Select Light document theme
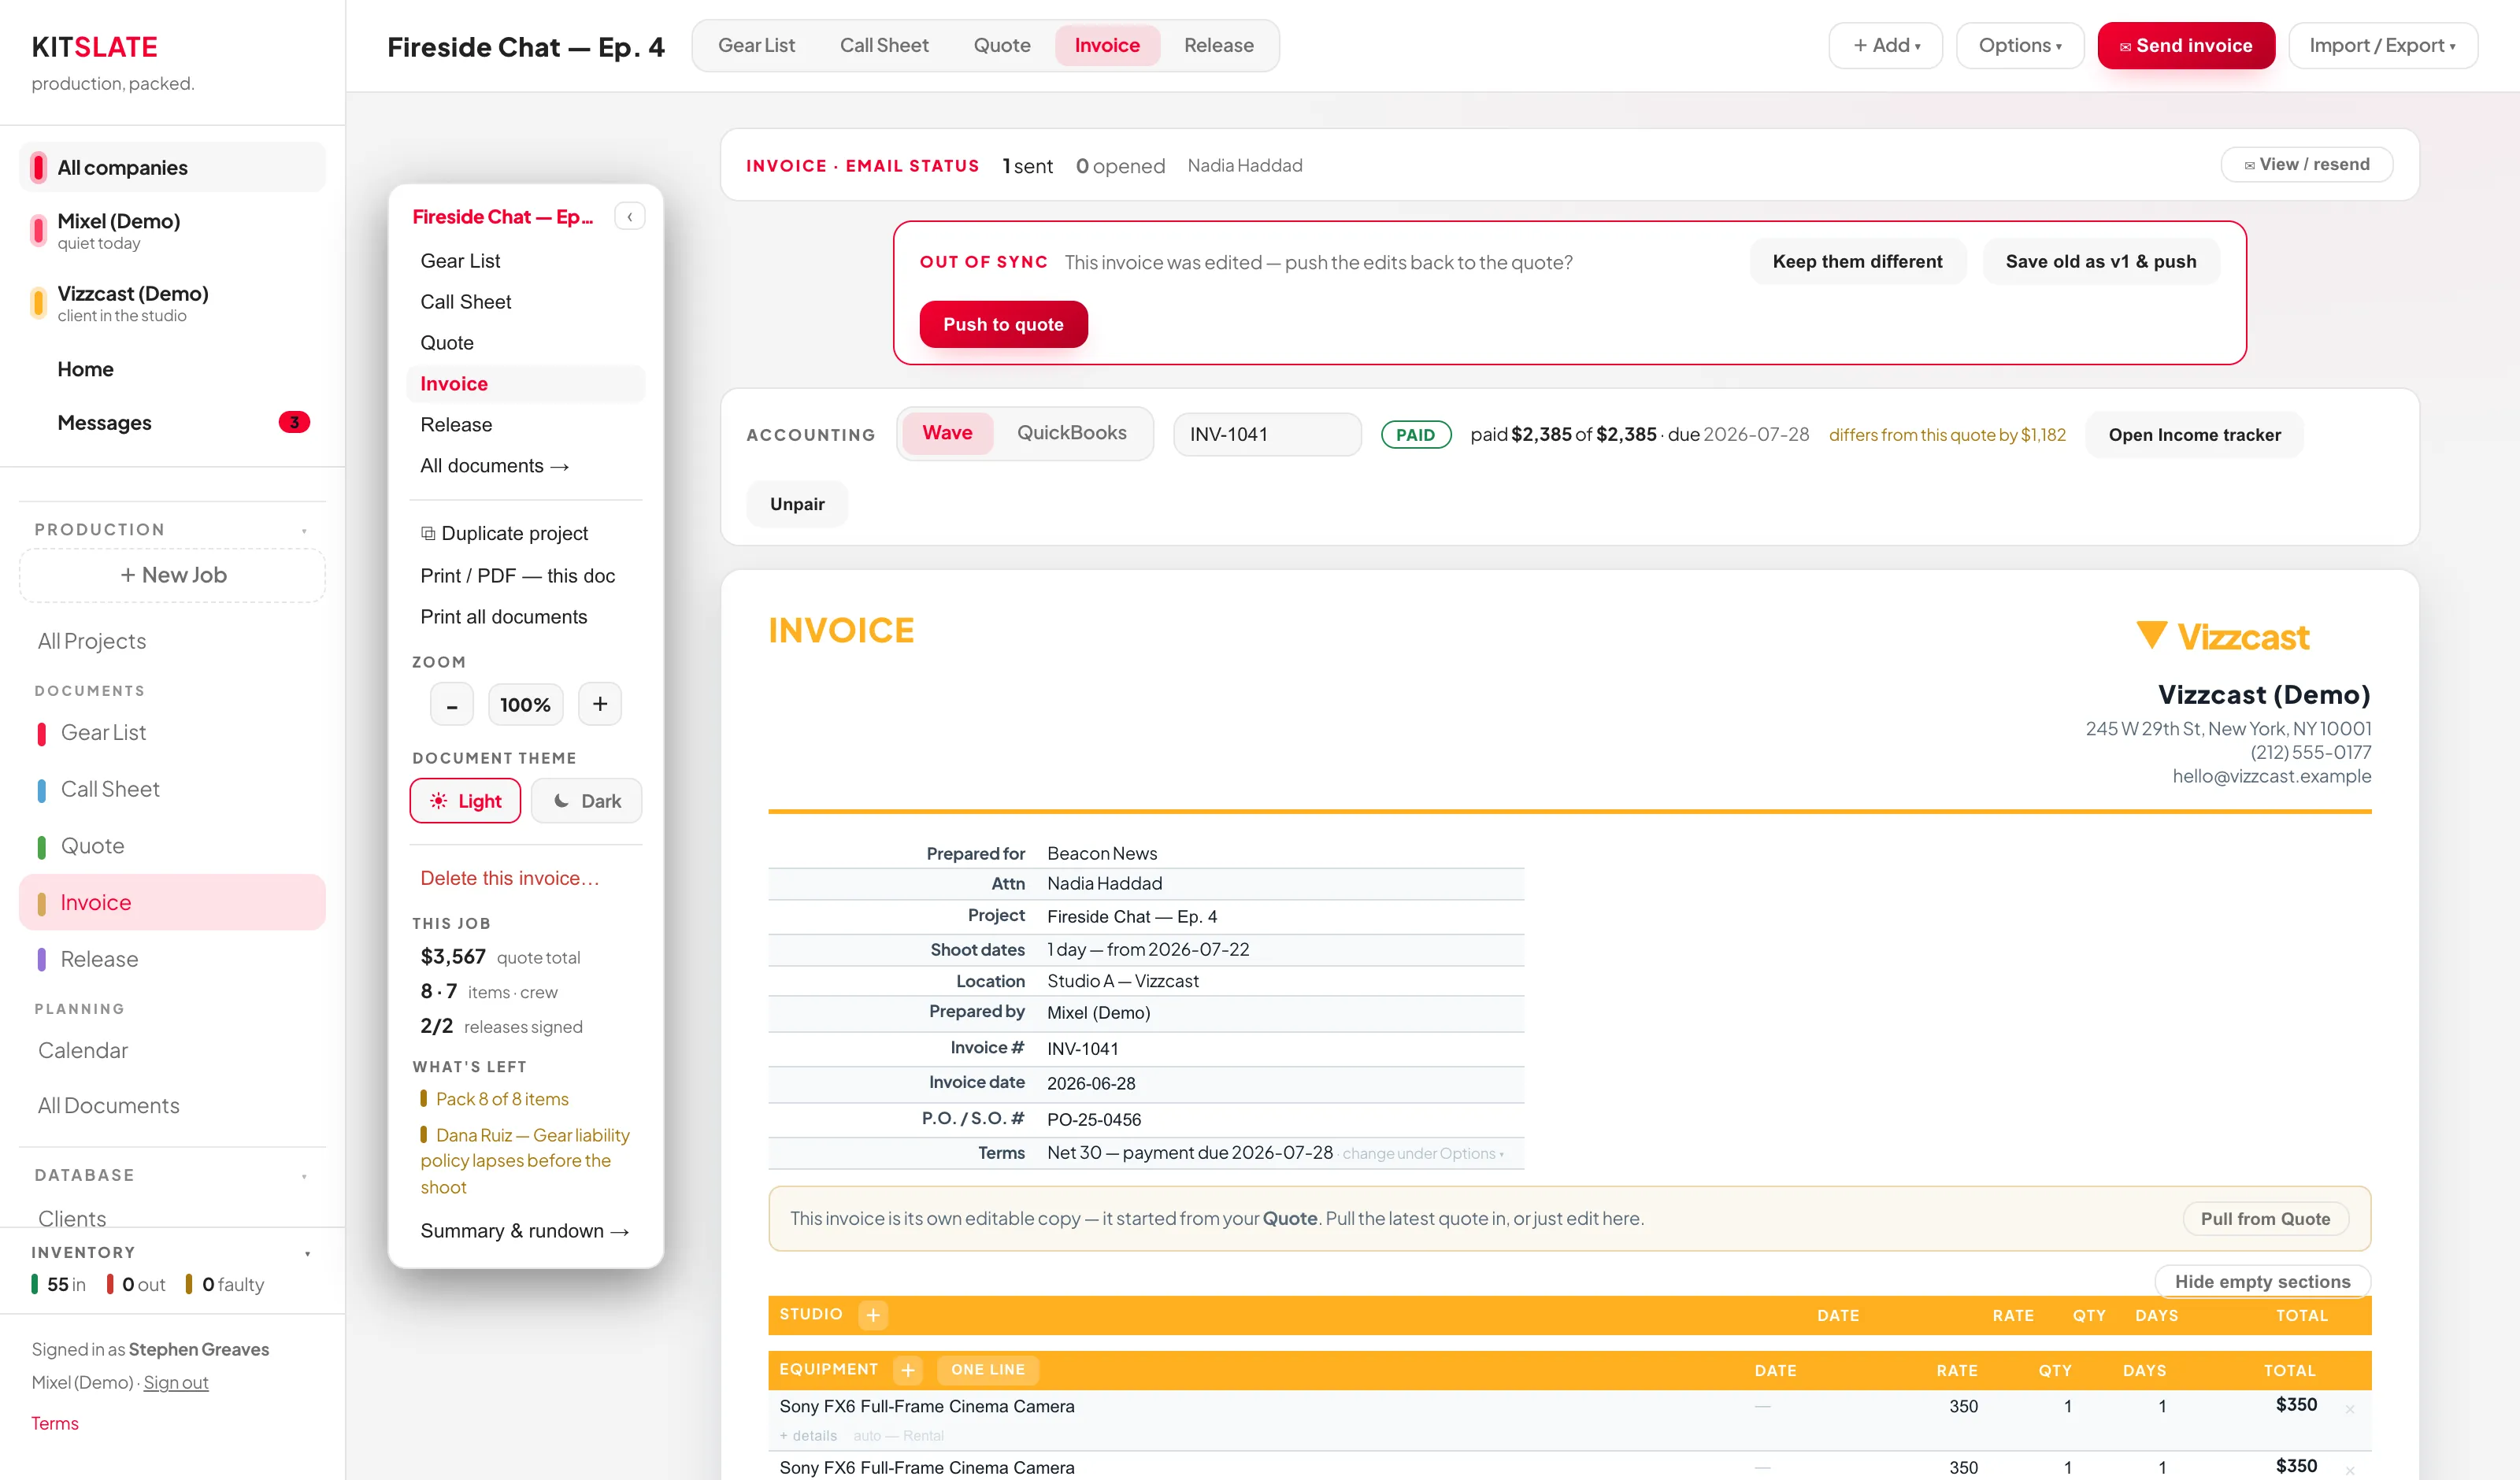The height and width of the screenshot is (1480, 2520). tap(465, 800)
